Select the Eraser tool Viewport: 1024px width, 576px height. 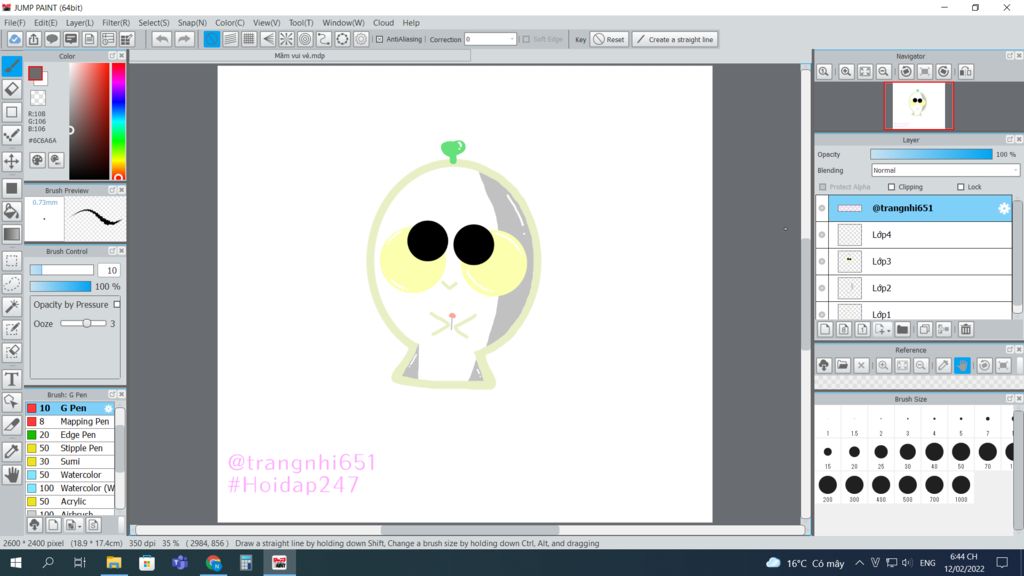(x=12, y=89)
